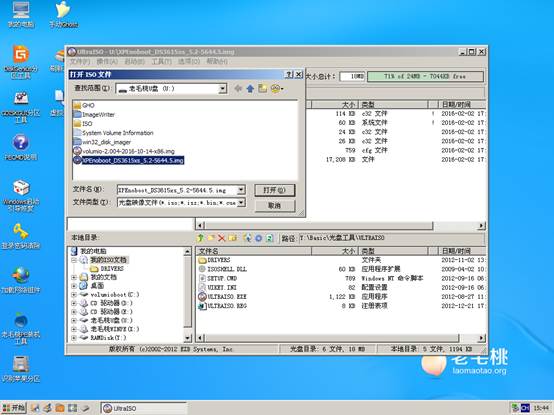This screenshot has height=415, width=554.
Task: Select System Volume Information folder
Action: click(113, 133)
